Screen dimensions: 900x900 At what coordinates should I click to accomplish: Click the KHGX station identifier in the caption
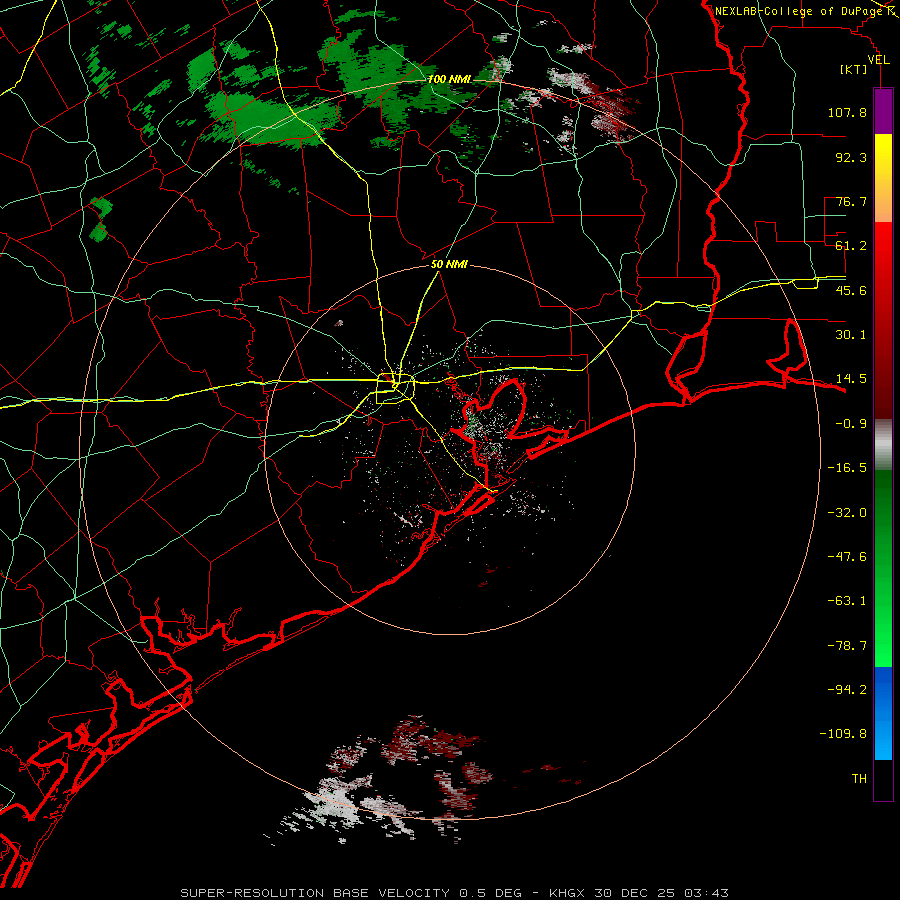569,893
